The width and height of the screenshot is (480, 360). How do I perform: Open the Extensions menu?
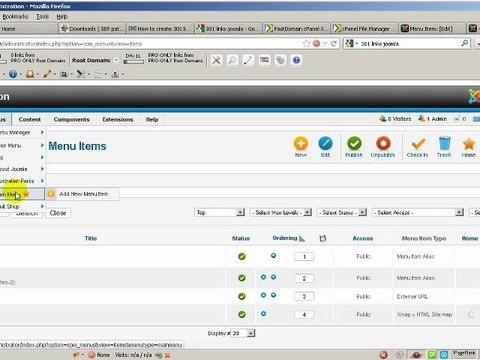click(x=118, y=119)
